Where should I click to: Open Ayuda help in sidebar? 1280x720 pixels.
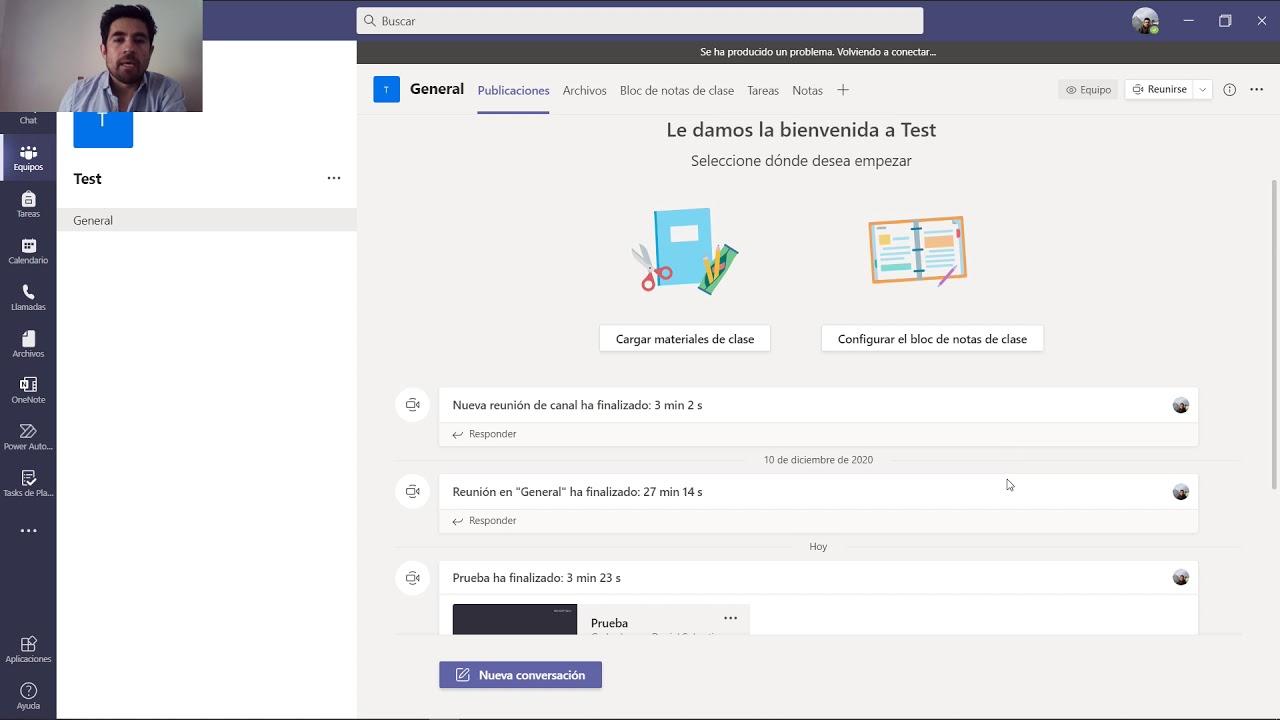(28, 696)
